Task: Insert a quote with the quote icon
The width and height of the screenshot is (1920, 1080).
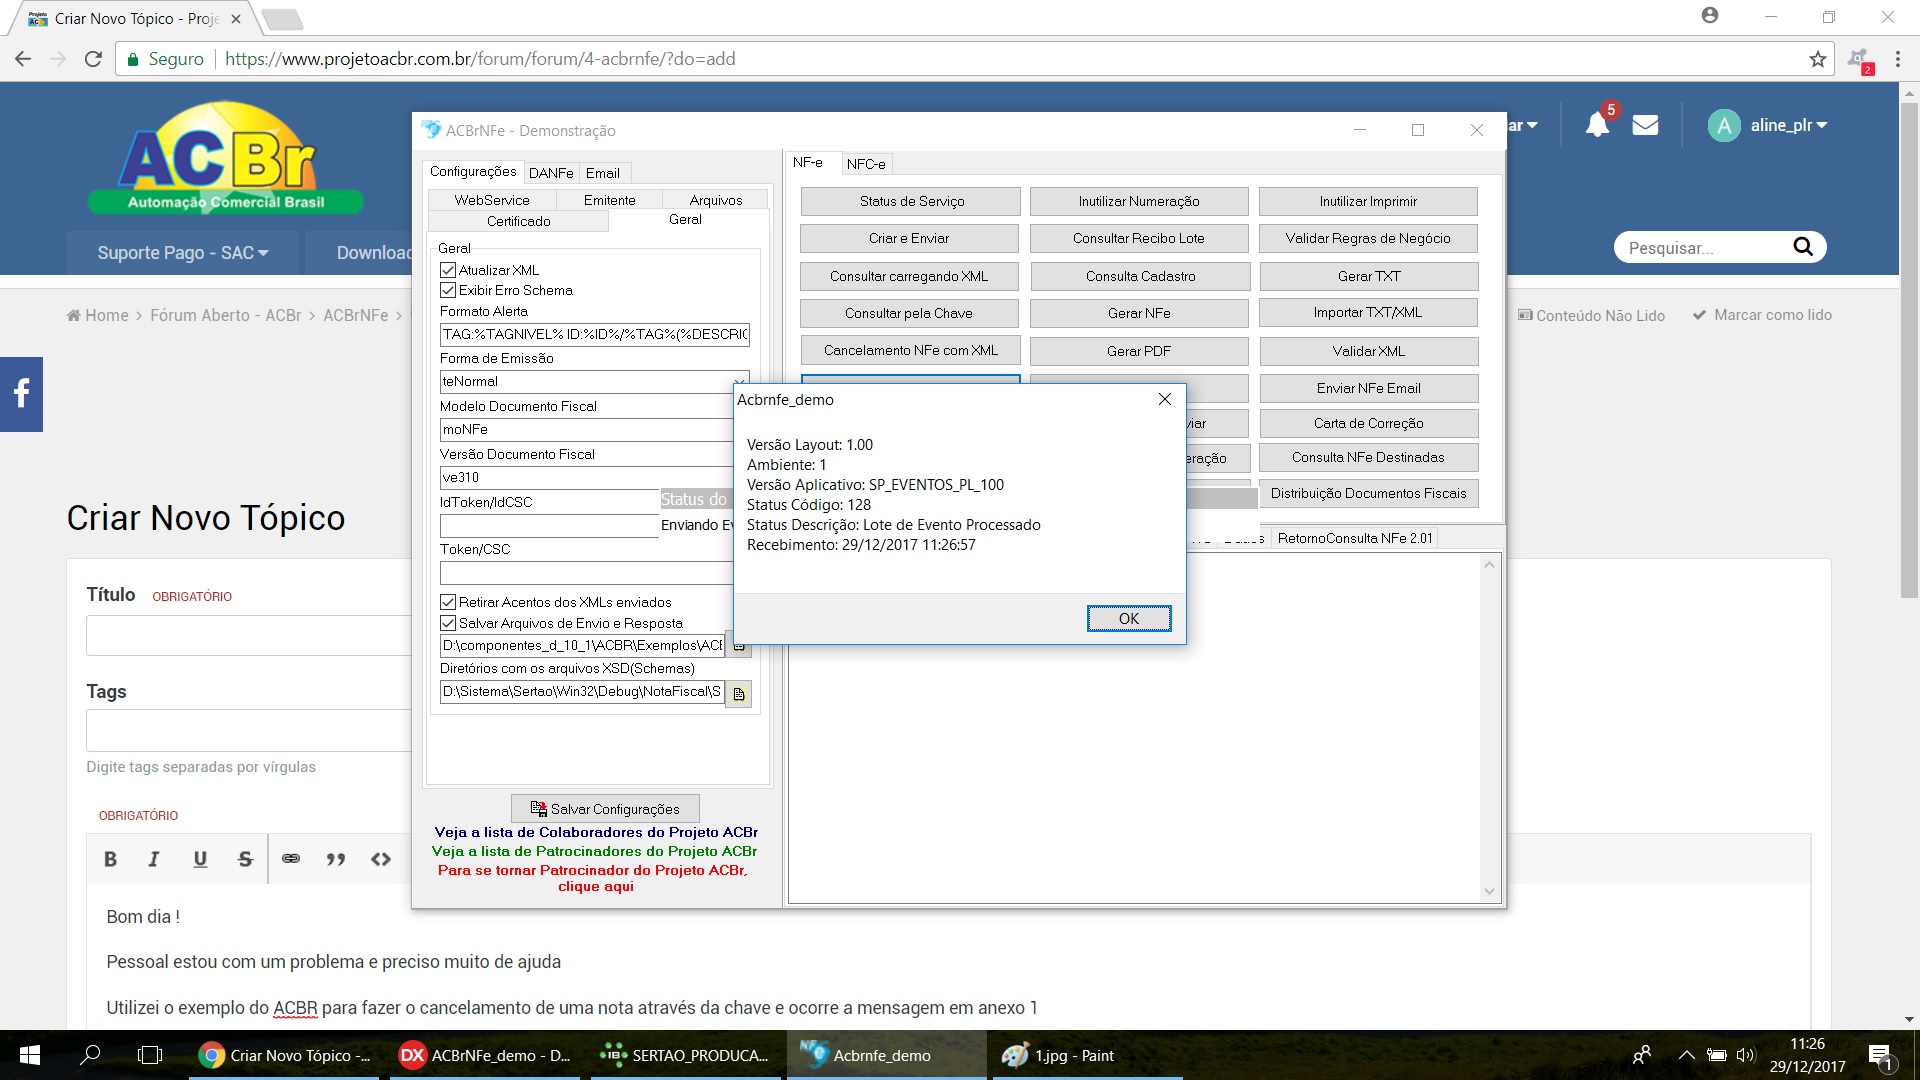Action: tap(336, 859)
